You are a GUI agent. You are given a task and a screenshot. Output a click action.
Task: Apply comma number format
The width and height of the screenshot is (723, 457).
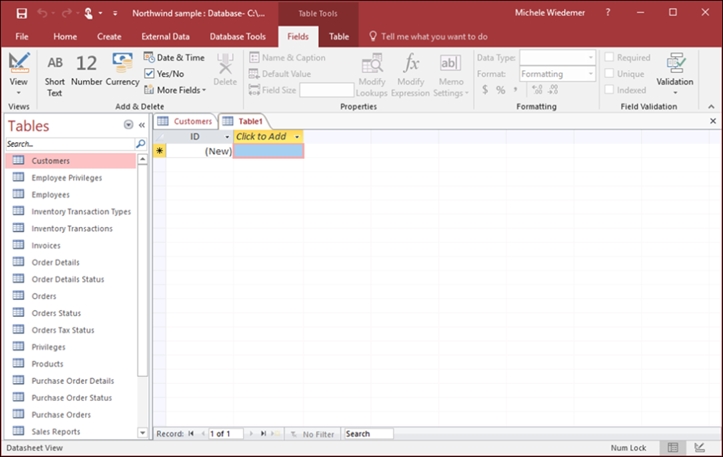pos(516,90)
